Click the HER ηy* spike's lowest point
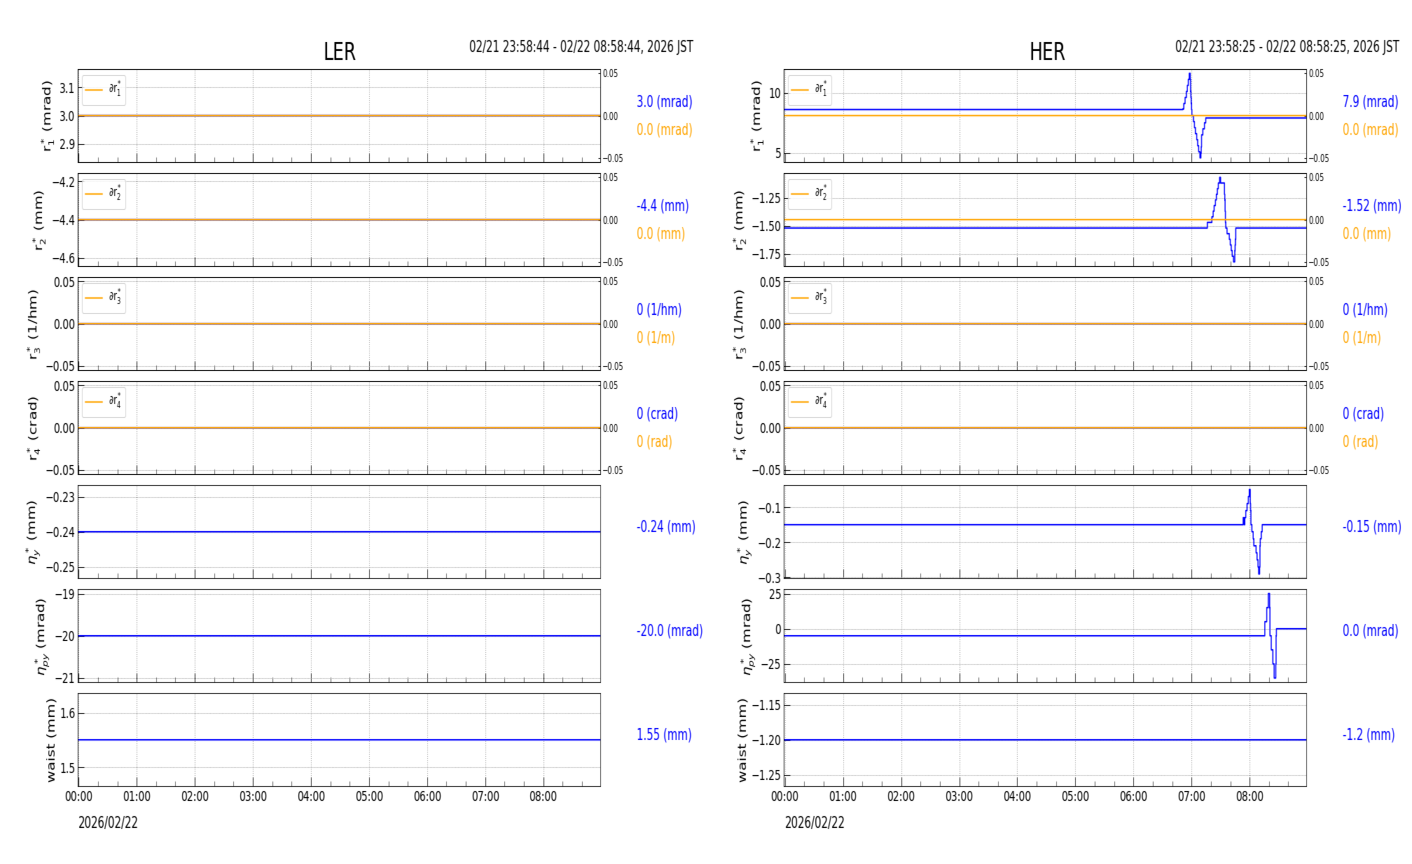Screen dimensions: 1412x864 click(1259, 573)
